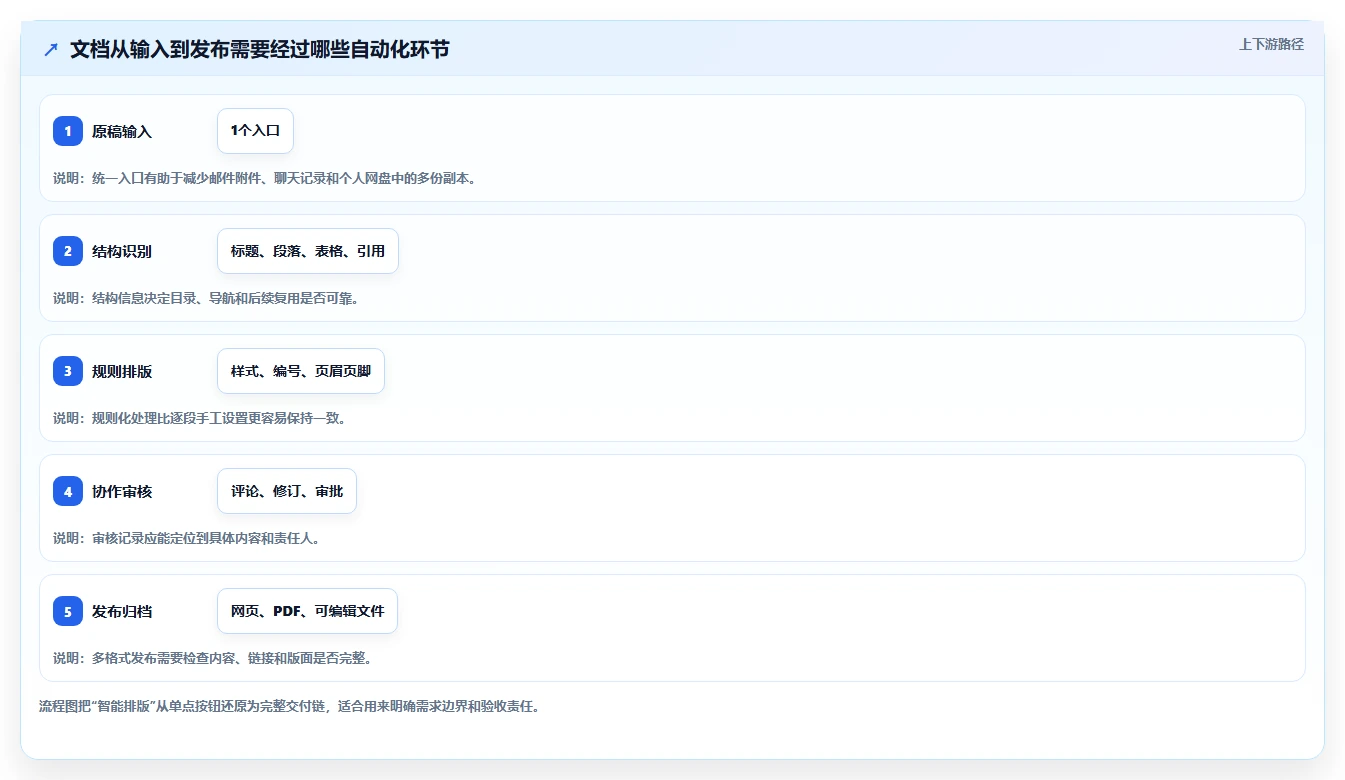Click the arrow icon beside the header title
The height and width of the screenshot is (780, 1345).
[51, 49]
